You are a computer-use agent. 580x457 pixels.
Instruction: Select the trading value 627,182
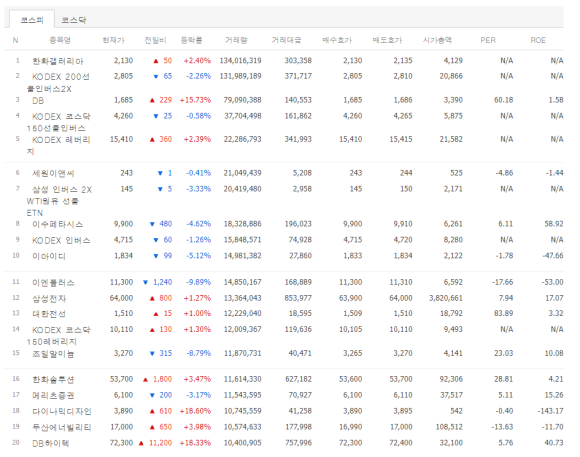(x=298, y=379)
